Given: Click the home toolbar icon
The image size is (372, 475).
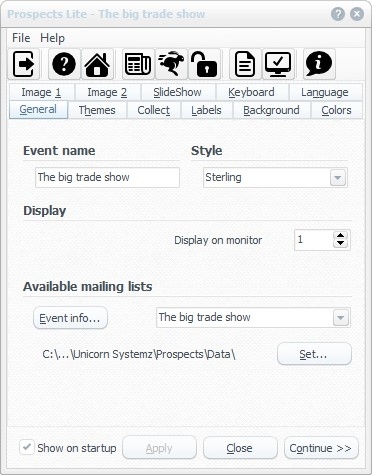Looking at the screenshot, I should click(97, 64).
